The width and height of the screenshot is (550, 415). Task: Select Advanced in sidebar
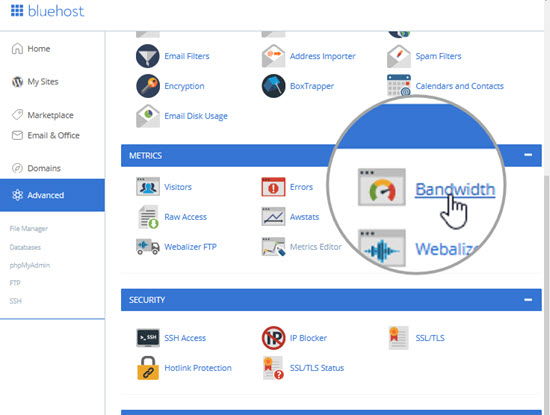[52, 195]
